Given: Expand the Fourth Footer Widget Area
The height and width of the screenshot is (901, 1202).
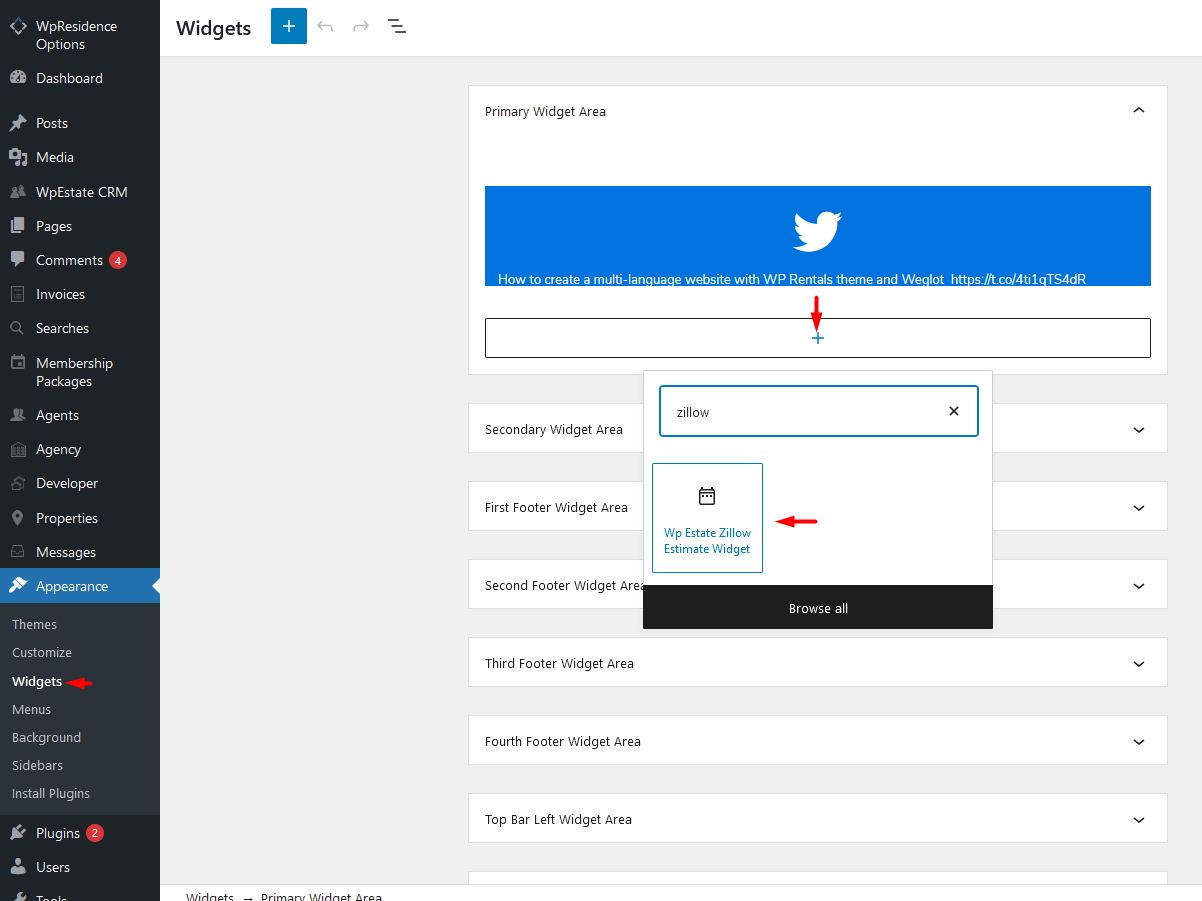Looking at the screenshot, I should [x=1138, y=741].
